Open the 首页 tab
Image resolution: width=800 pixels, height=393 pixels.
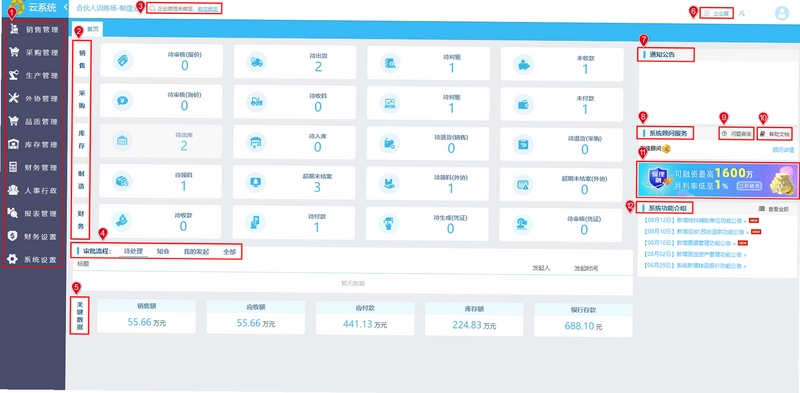tap(93, 29)
